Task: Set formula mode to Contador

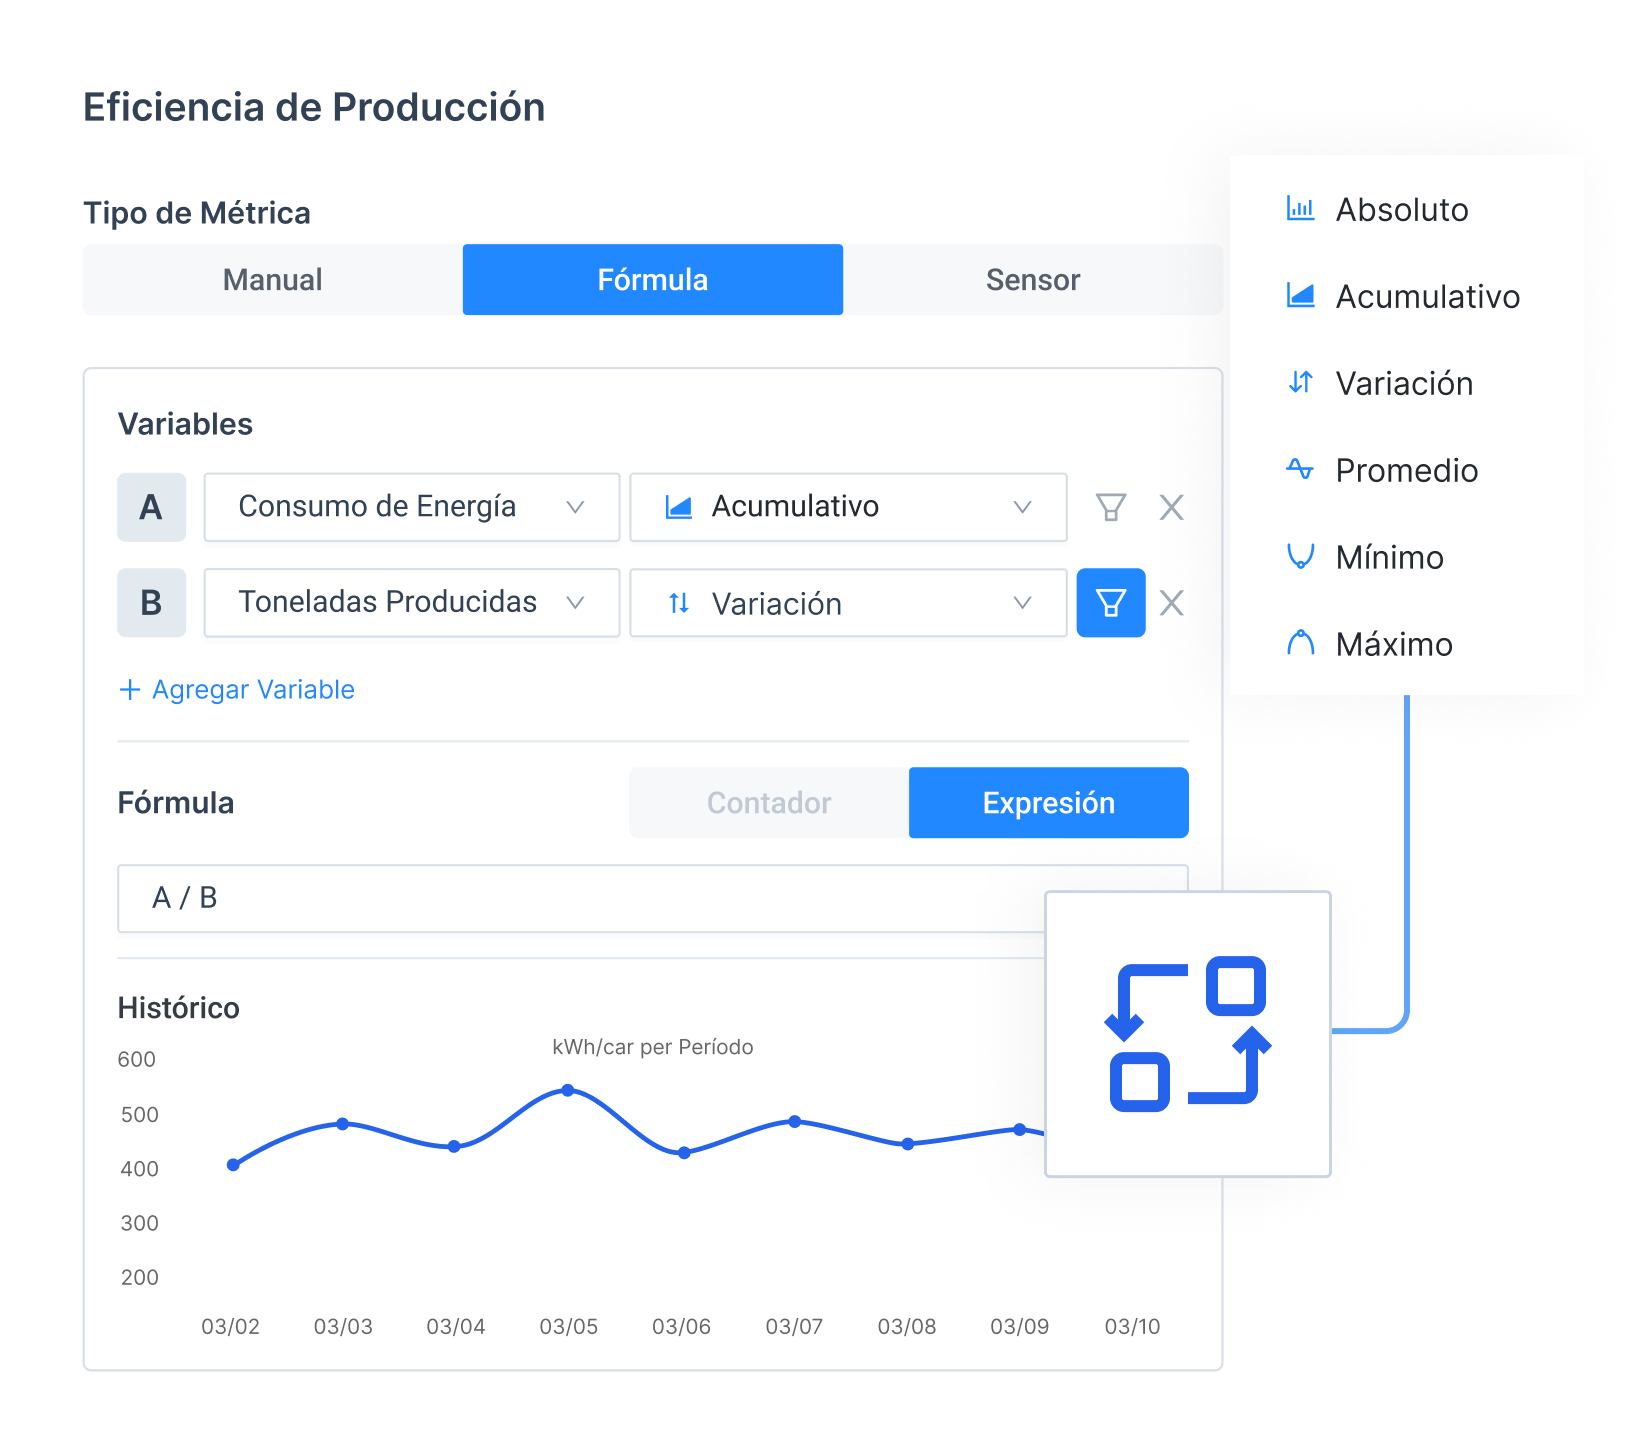Action: tap(768, 803)
